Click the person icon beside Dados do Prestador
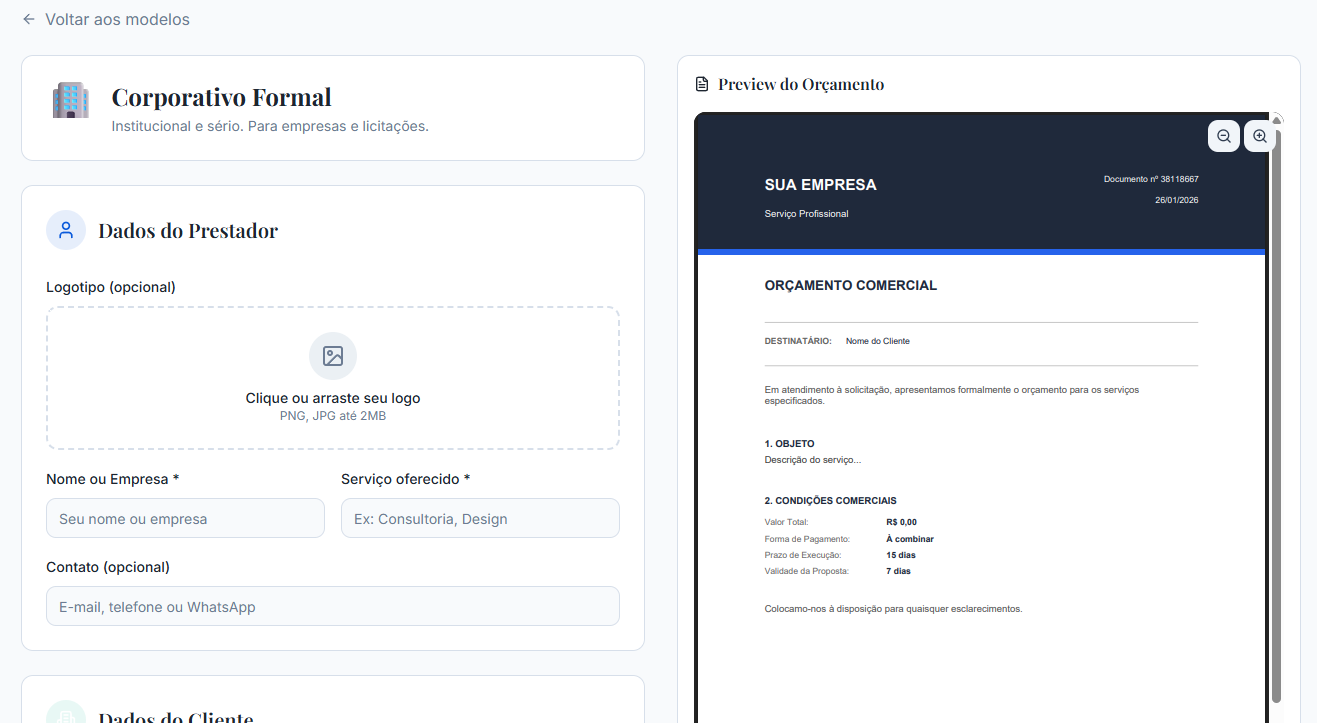The height and width of the screenshot is (723, 1317). click(66, 230)
